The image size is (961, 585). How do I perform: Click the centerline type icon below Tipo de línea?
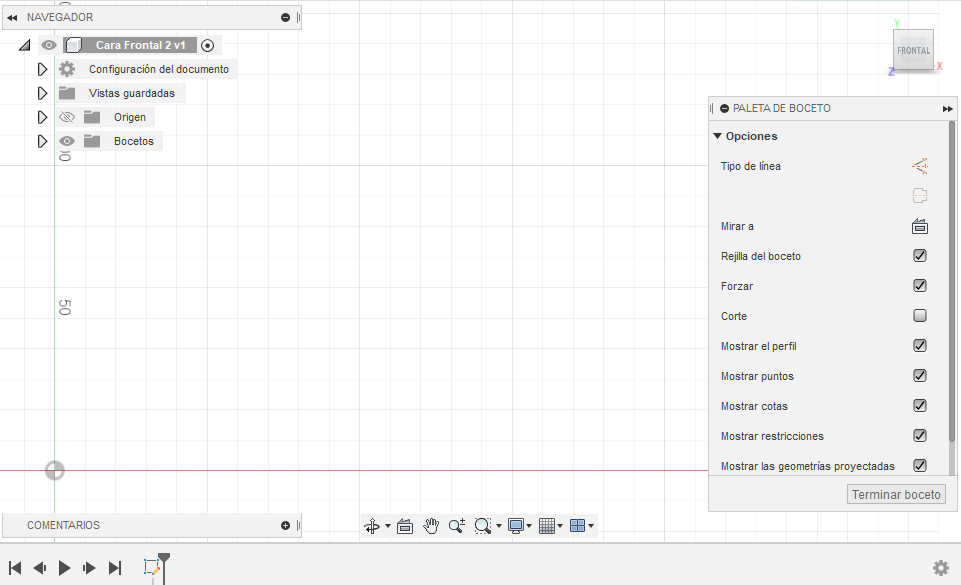(x=920, y=196)
